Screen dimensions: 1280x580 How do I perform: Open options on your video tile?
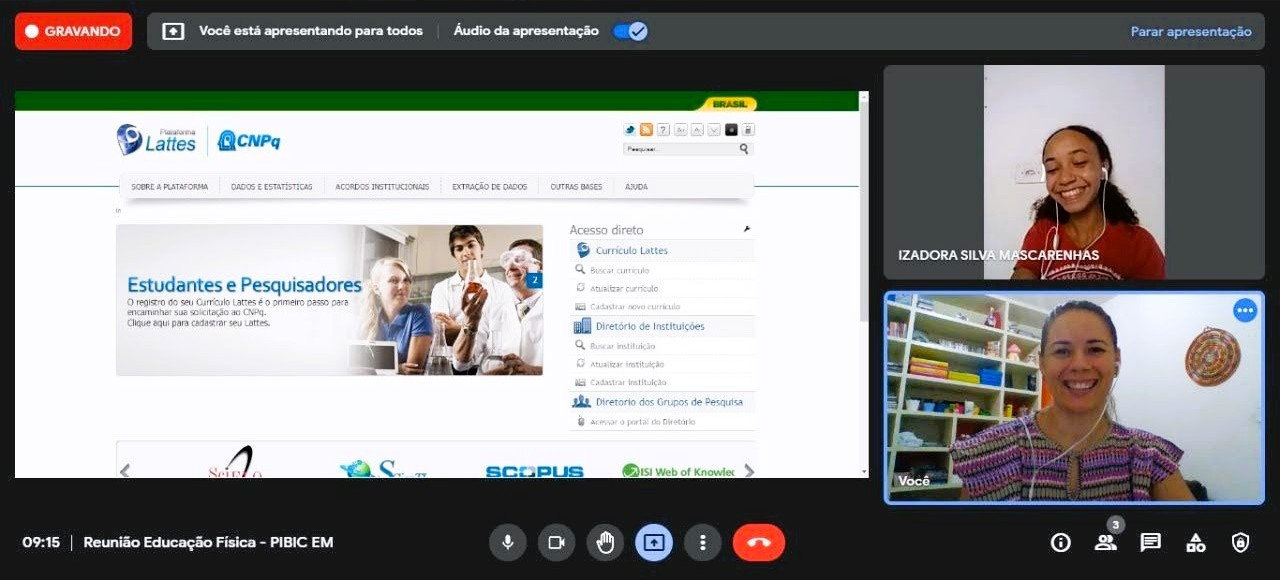pyautogui.click(x=1244, y=310)
